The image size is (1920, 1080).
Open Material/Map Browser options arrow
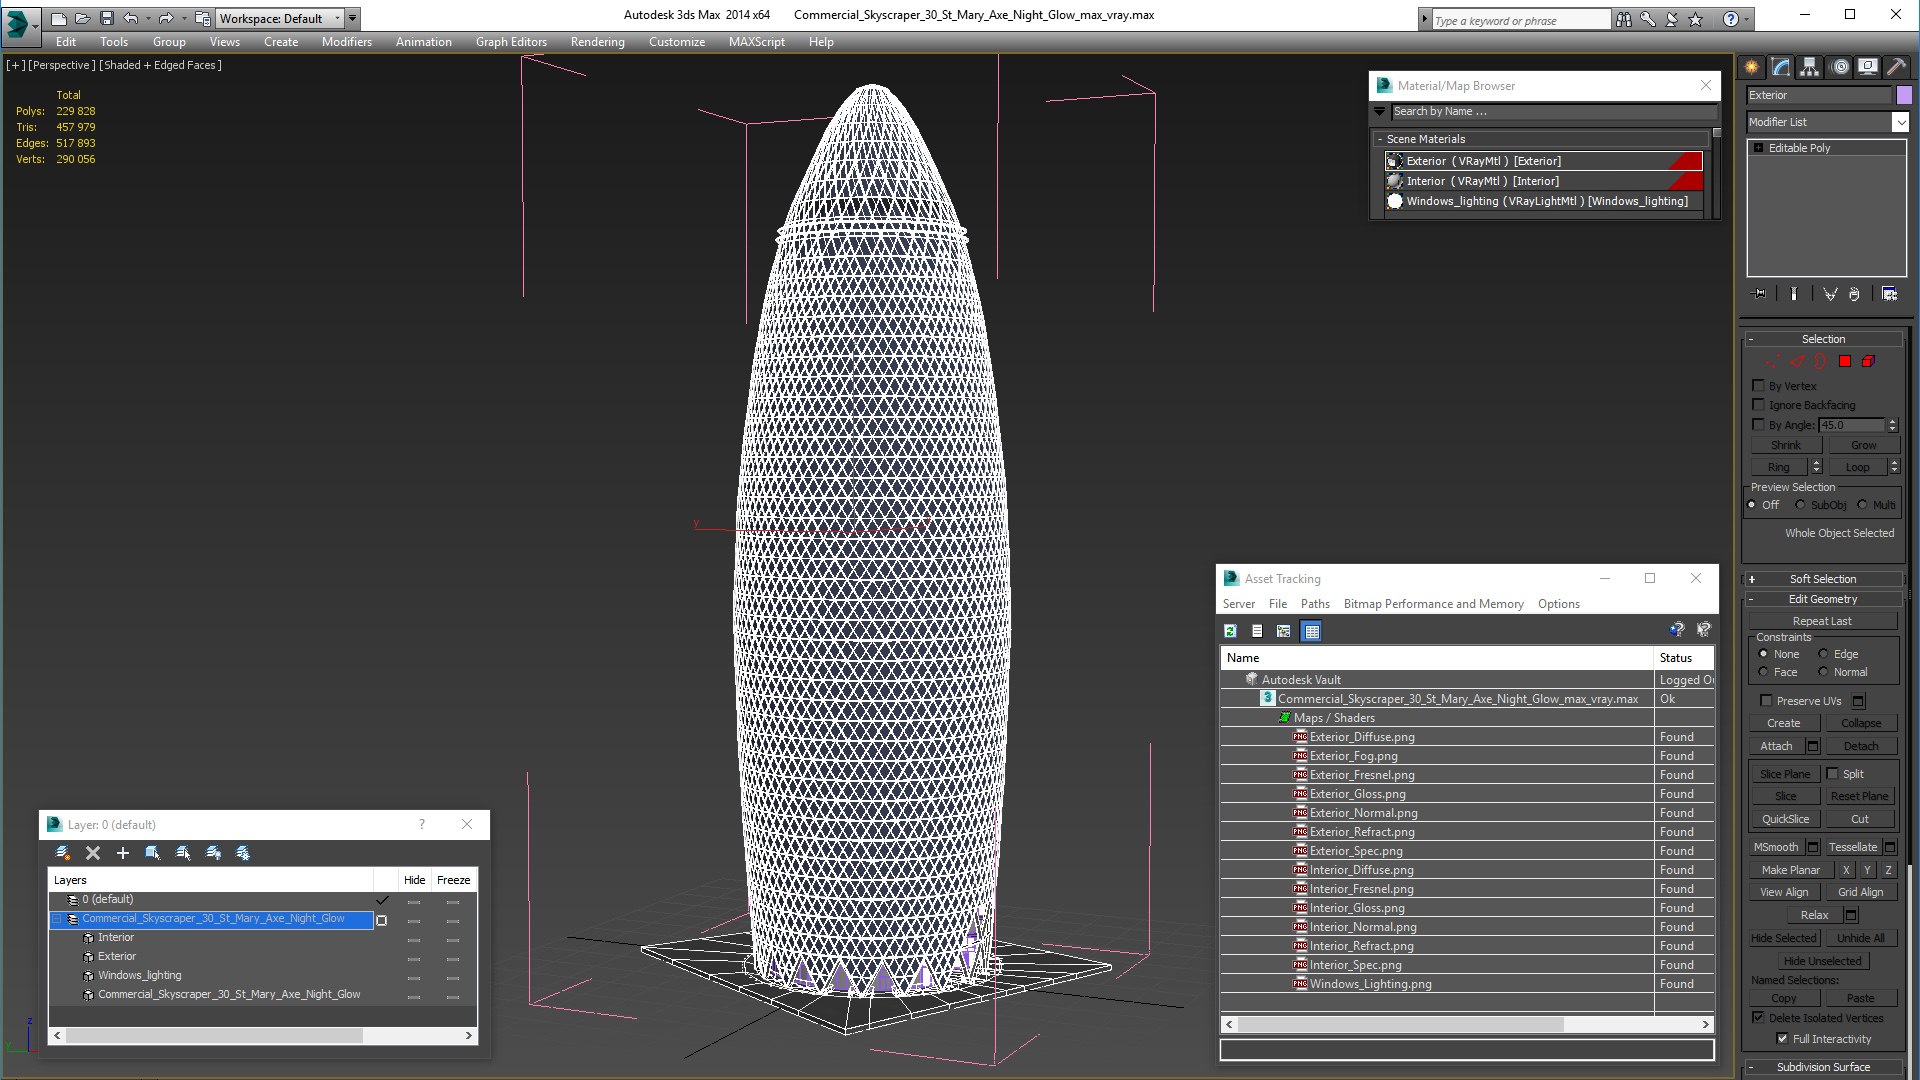1380,112
